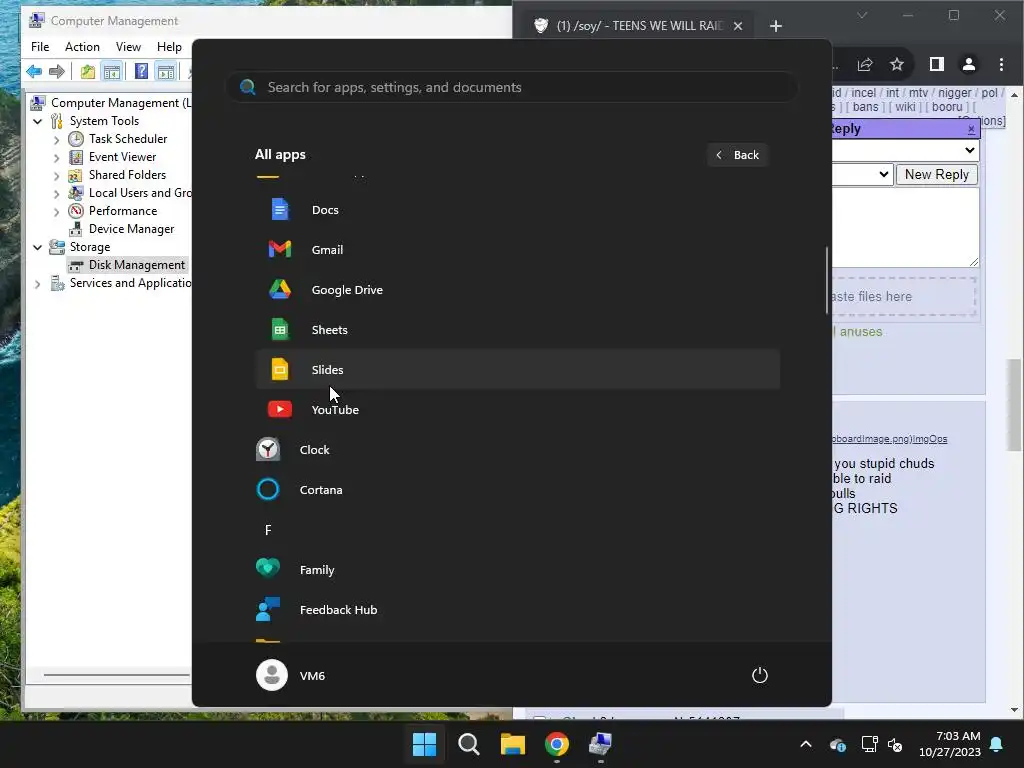Screen dimensions: 1024x768
Task: Open the Family app
Action: [x=518, y=569]
